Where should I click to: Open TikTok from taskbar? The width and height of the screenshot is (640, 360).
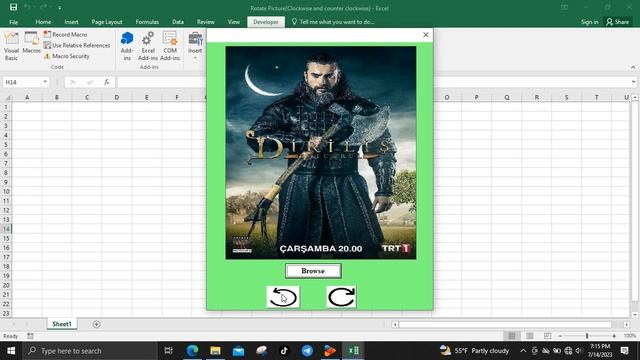(284, 351)
